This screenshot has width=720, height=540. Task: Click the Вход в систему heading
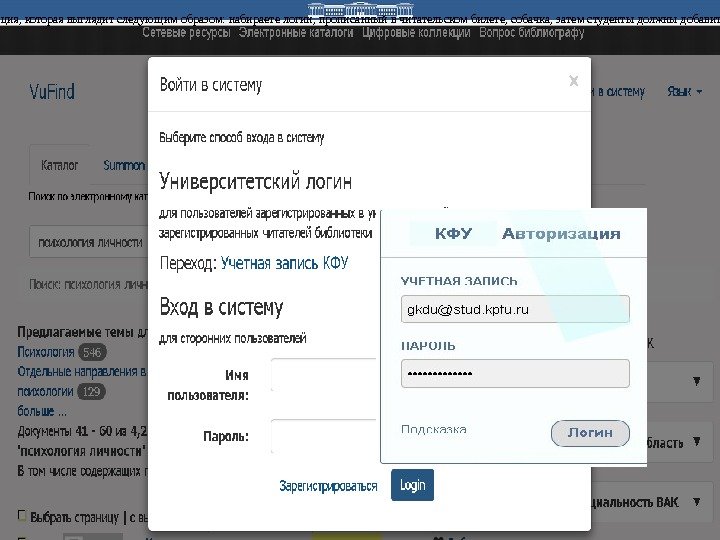(221, 307)
